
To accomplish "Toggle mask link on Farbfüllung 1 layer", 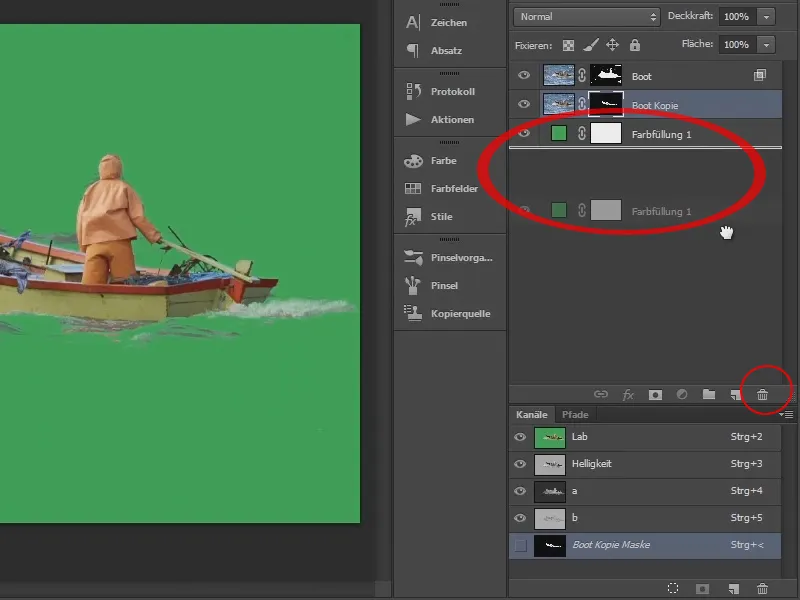I will pyautogui.click(x=582, y=134).
